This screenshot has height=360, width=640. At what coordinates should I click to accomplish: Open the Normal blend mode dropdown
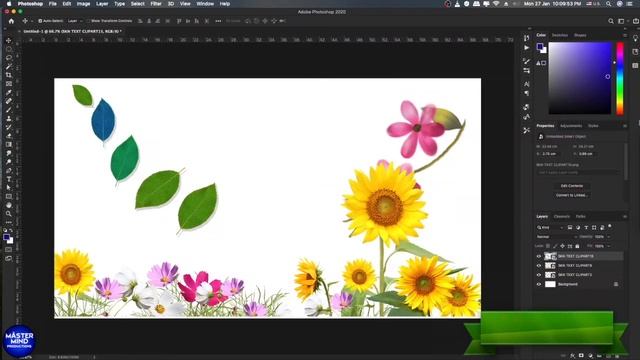click(557, 237)
